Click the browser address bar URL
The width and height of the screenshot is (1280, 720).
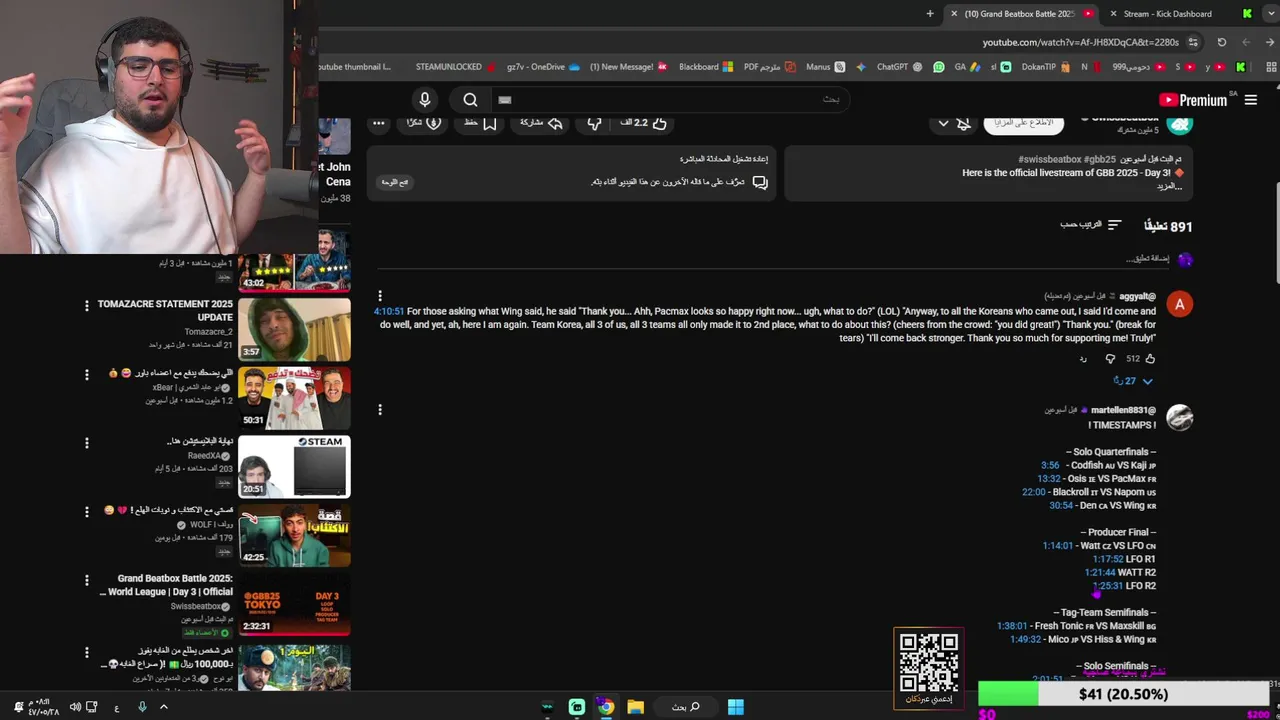pyautogui.click(x=1081, y=42)
